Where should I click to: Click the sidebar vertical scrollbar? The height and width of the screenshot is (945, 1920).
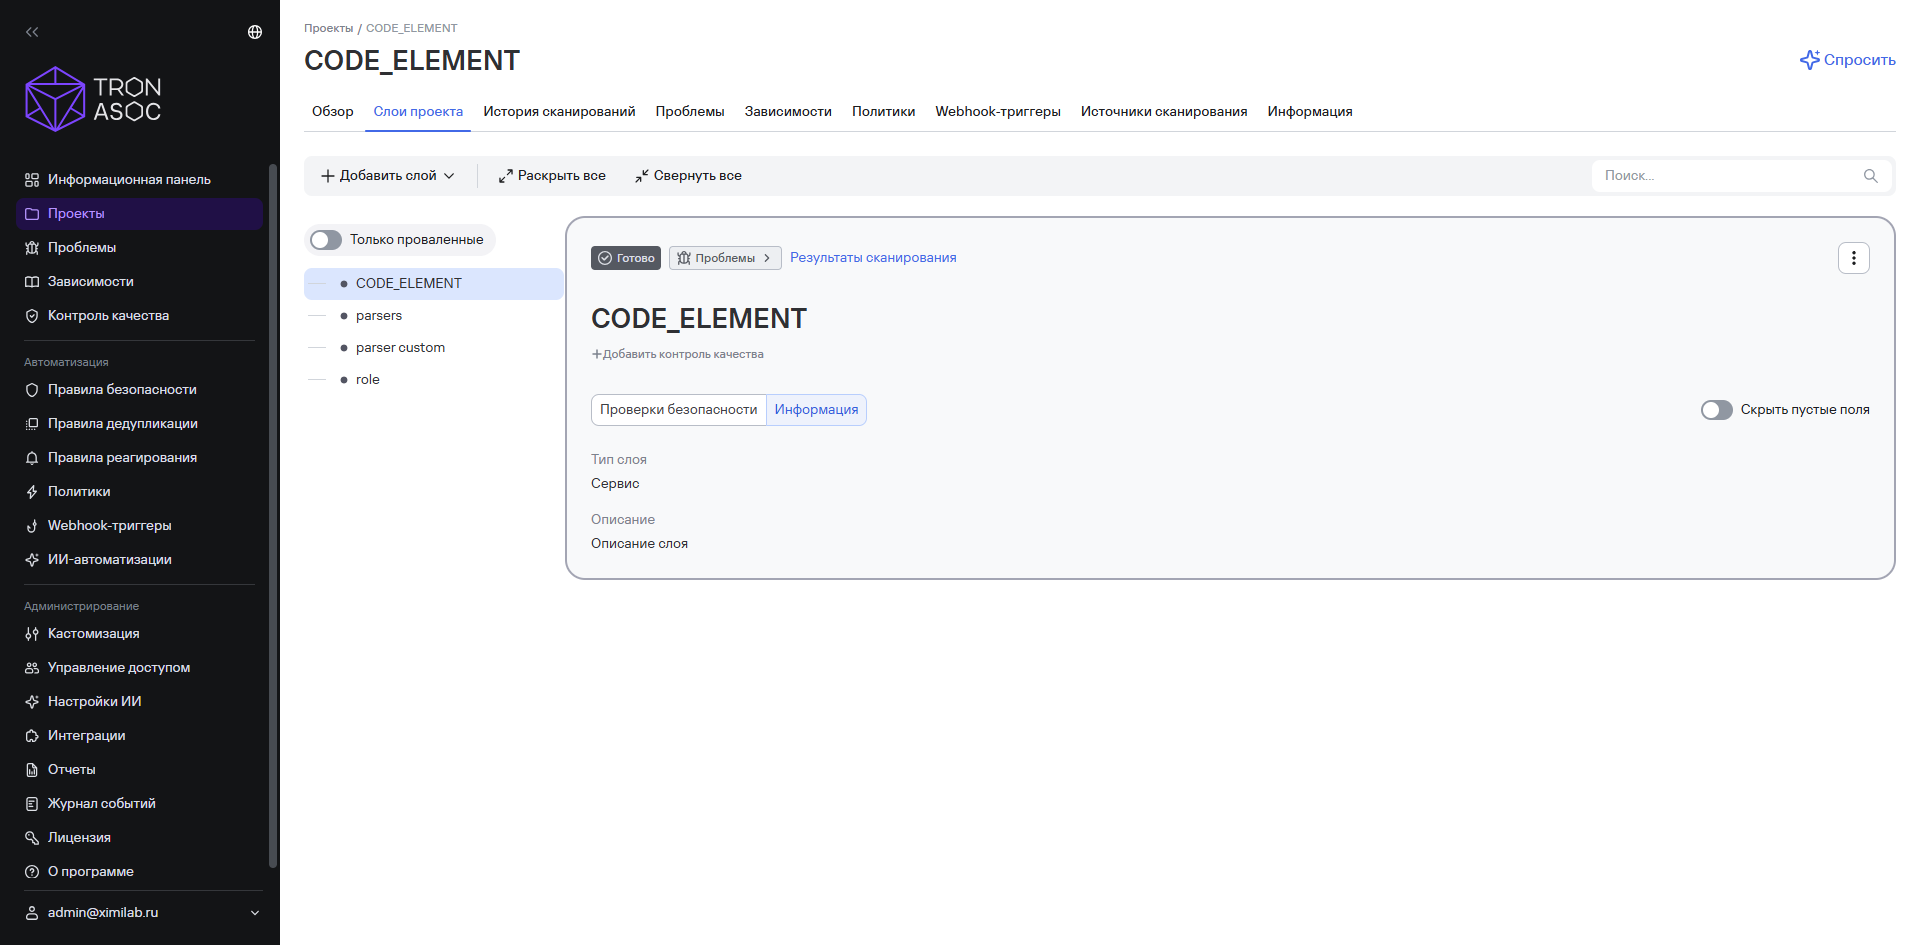[x=273, y=515]
